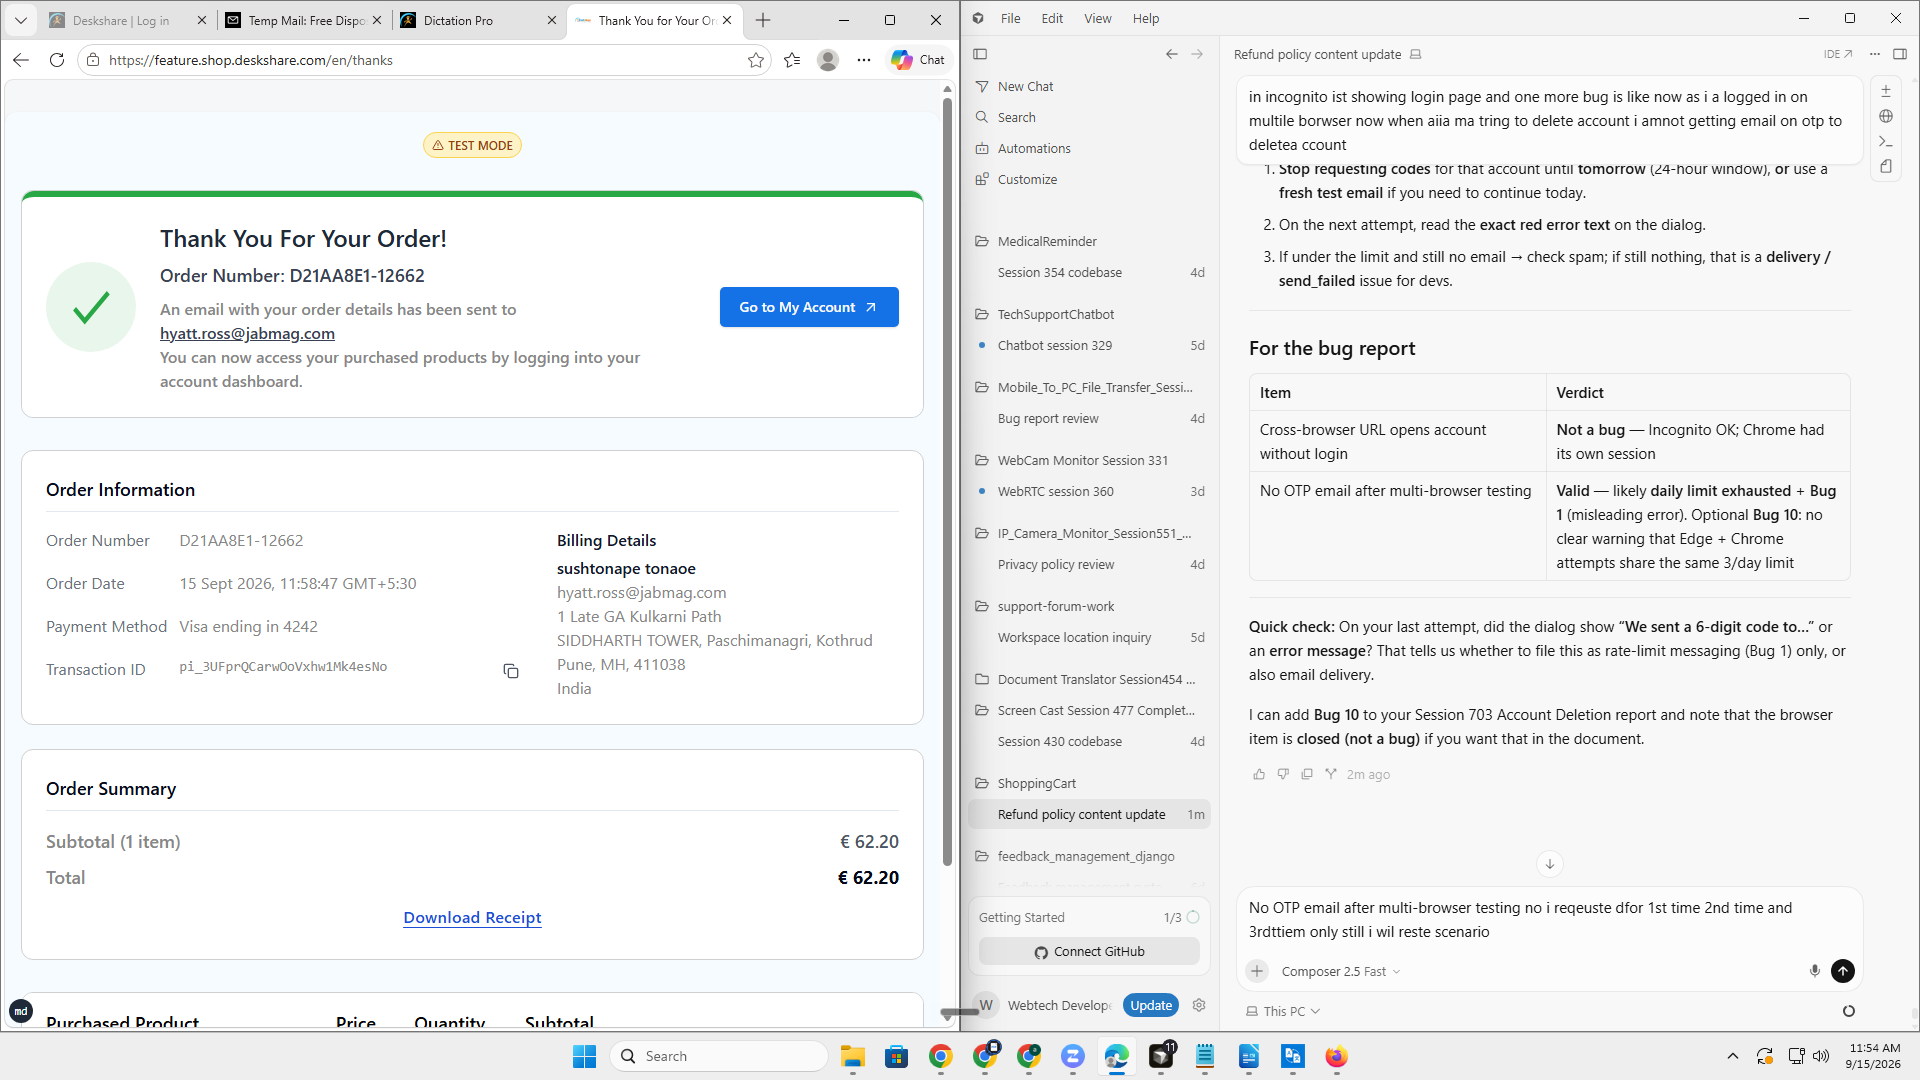Send the chat message arrow button
The height and width of the screenshot is (1080, 1920).
(1843, 971)
